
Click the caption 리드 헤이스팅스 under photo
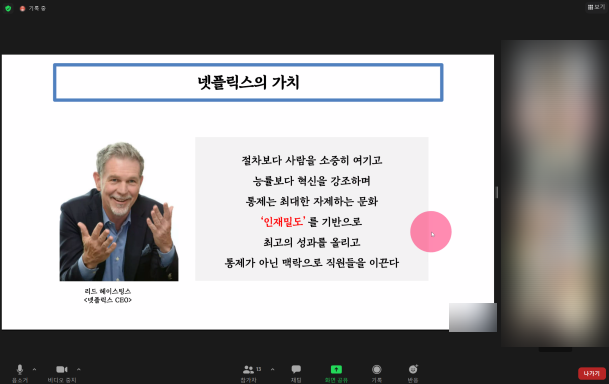[x=108, y=291]
